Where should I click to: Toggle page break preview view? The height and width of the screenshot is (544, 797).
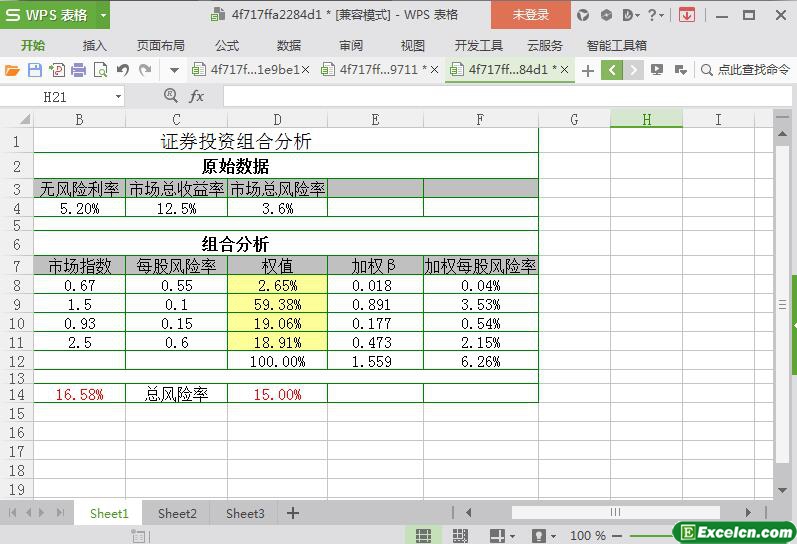point(460,536)
